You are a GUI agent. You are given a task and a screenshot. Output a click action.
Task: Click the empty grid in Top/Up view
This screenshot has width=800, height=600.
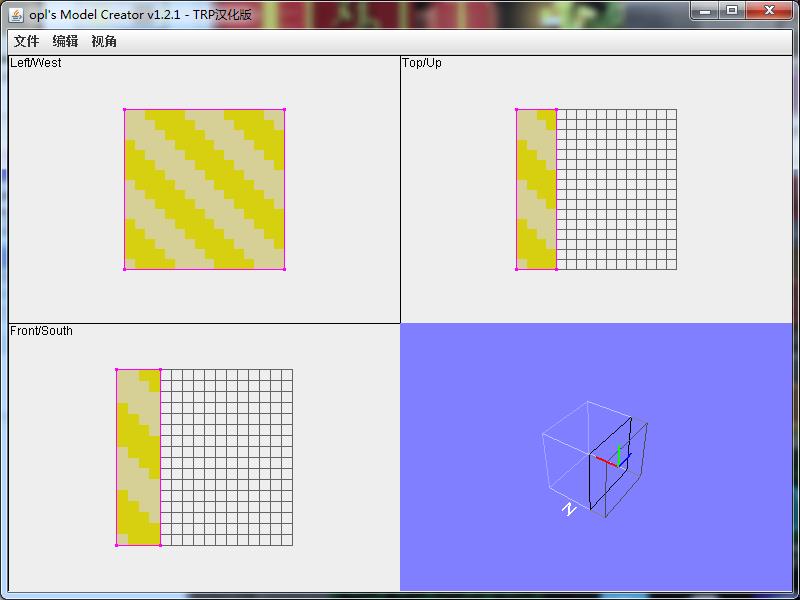[x=616, y=189]
